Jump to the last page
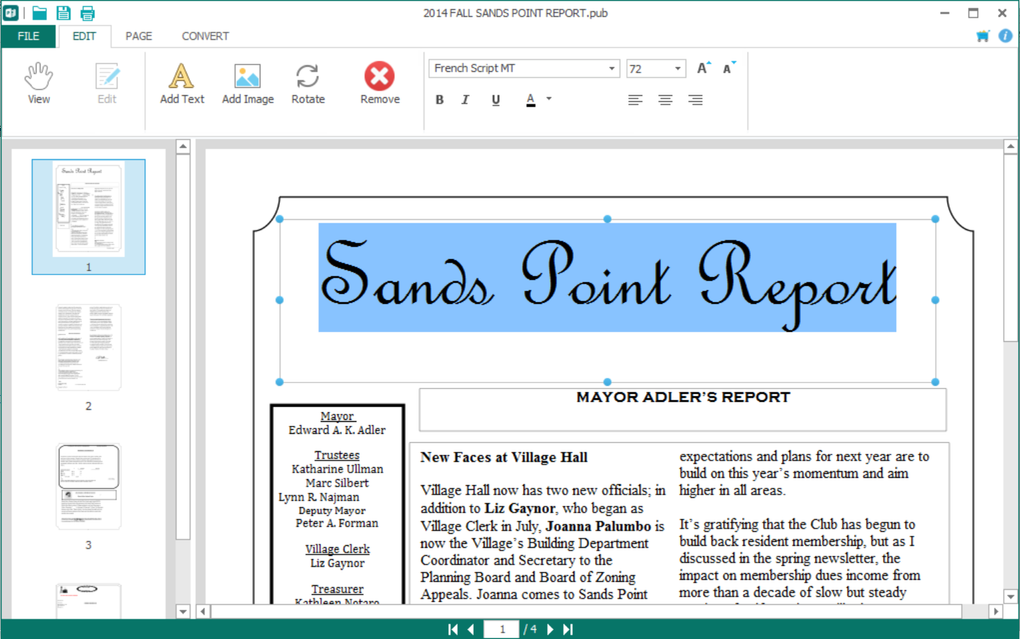The height and width of the screenshot is (639, 1020). 568,629
